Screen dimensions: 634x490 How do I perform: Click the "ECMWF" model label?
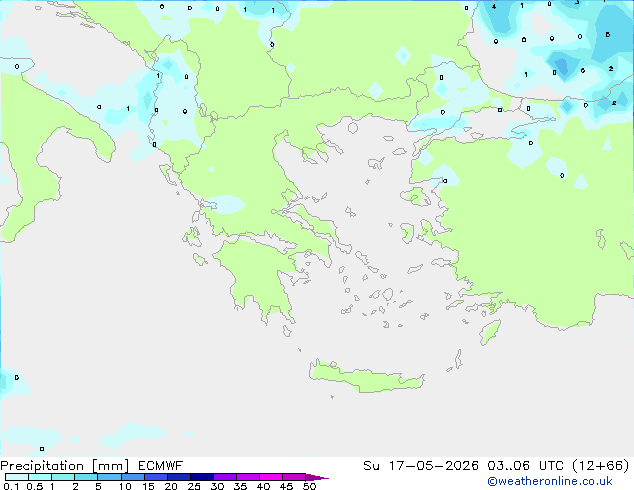pyautogui.click(x=161, y=466)
